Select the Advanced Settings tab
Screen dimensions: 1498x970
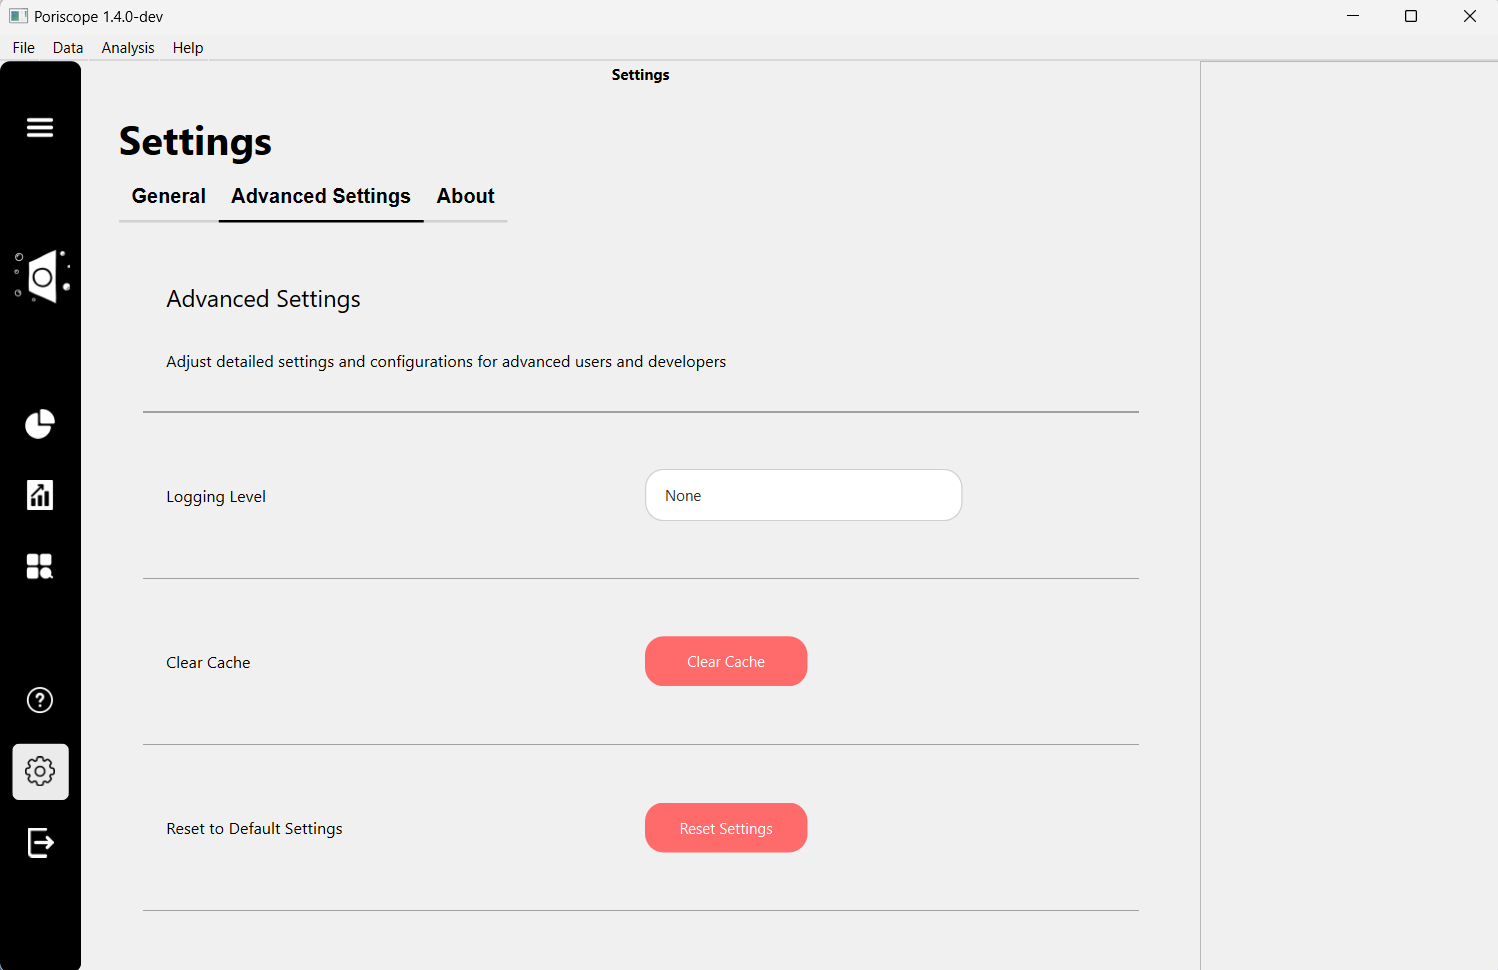tap(320, 196)
